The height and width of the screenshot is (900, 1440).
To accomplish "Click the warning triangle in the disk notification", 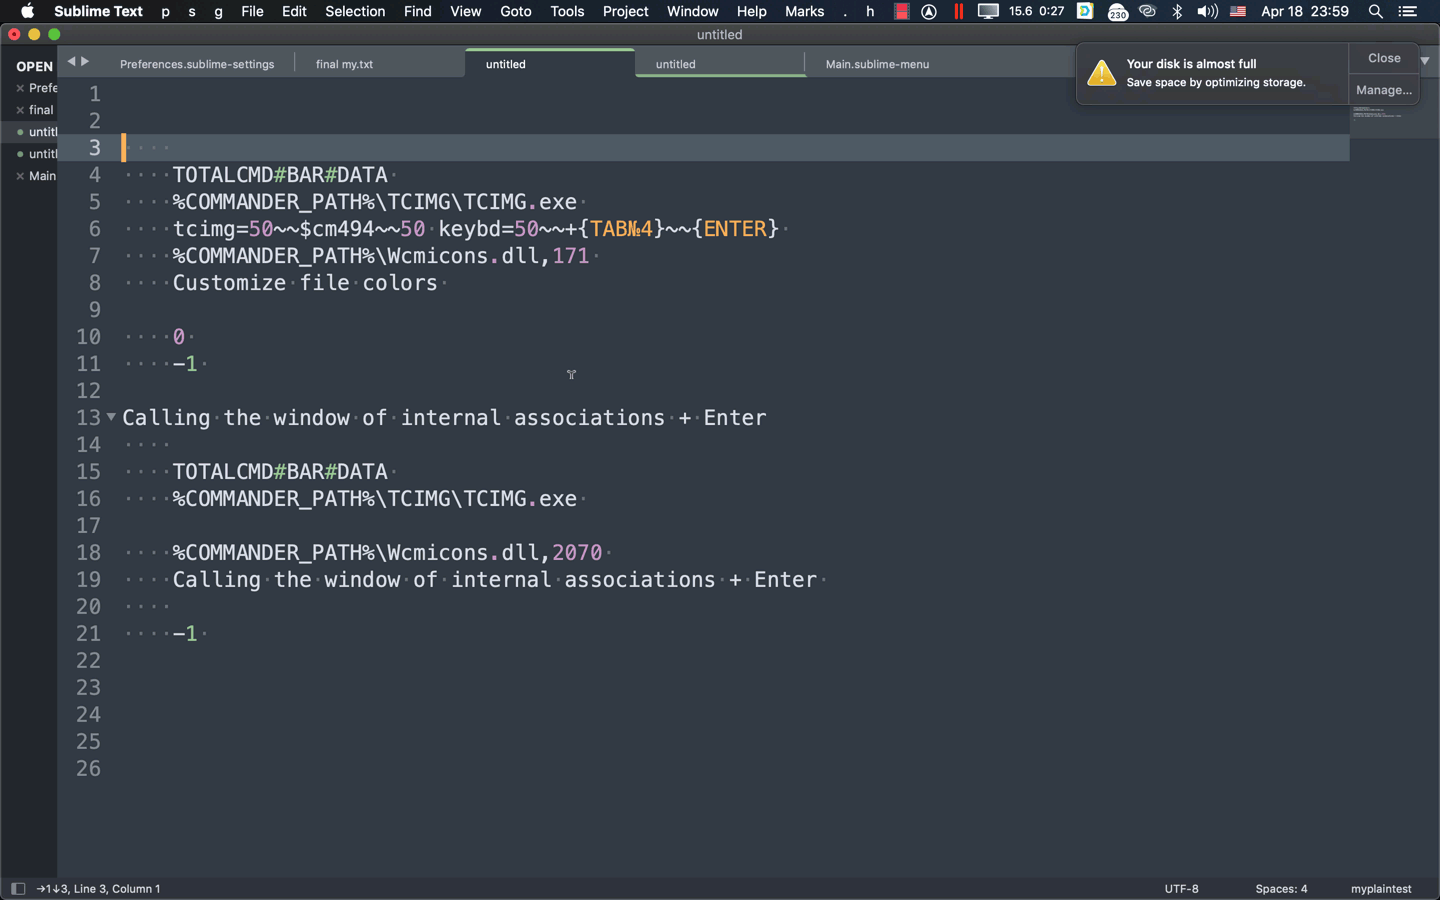I will click(1101, 72).
